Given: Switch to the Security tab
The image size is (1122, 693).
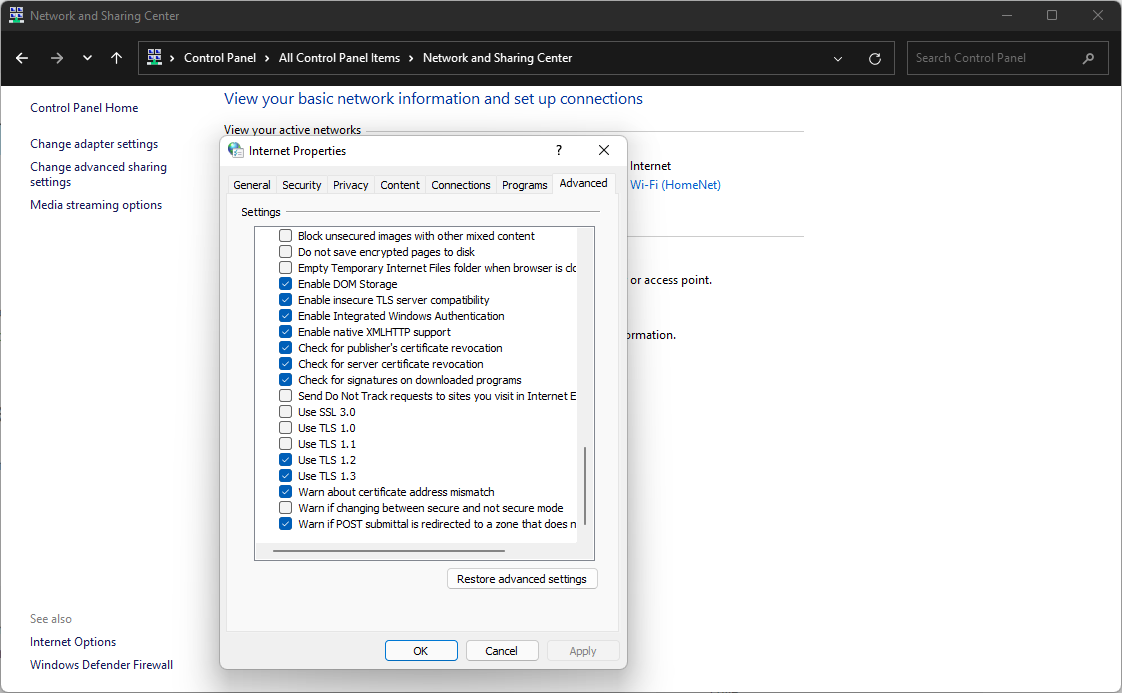Looking at the screenshot, I should click(301, 185).
